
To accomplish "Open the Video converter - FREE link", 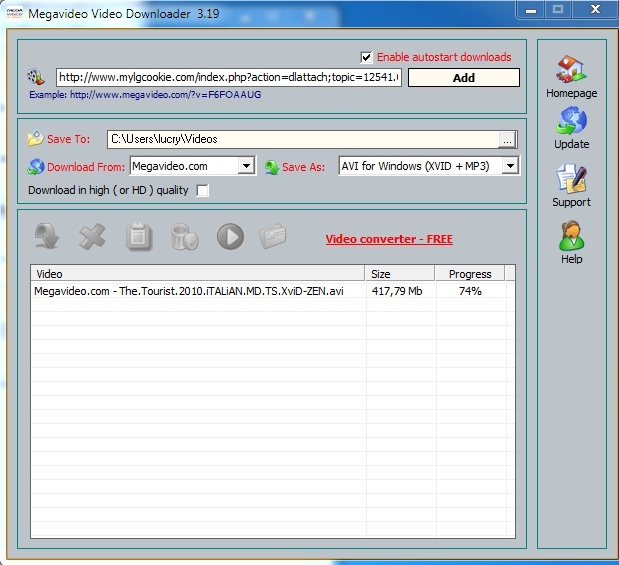I will [x=389, y=239].
